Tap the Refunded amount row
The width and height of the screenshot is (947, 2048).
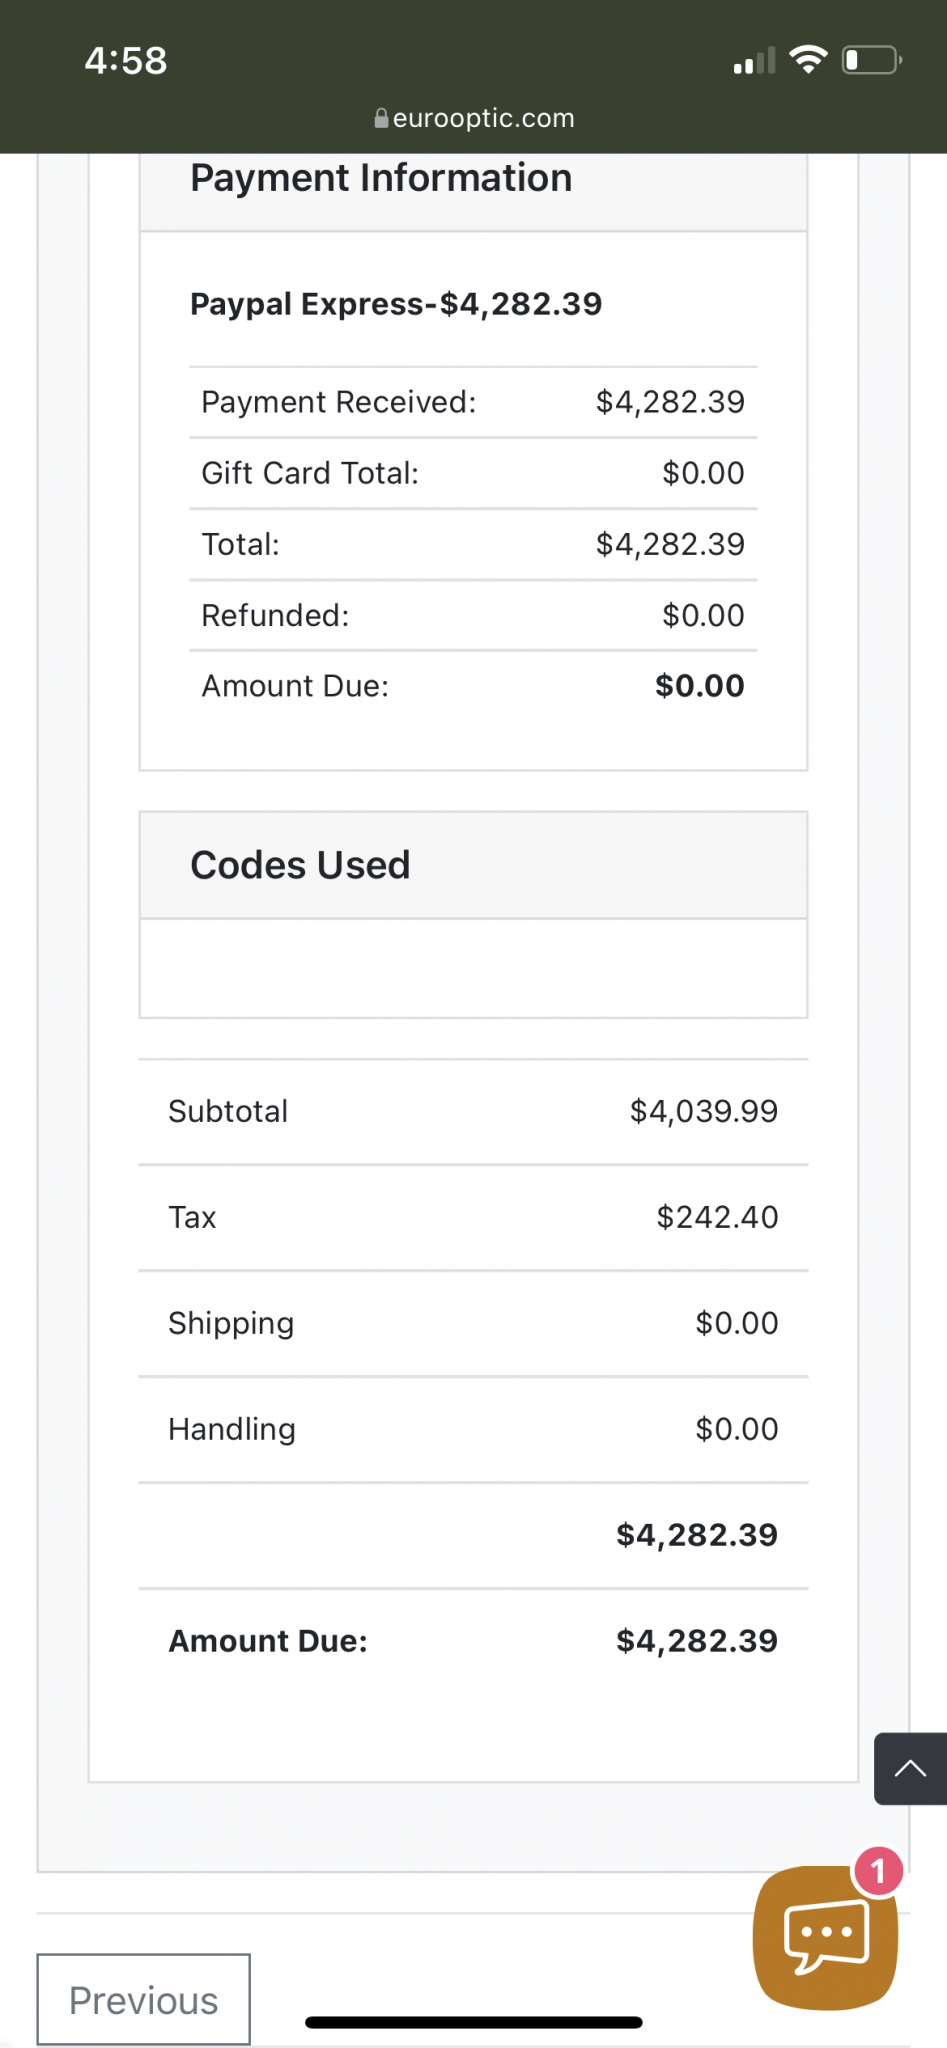point(473,615)
